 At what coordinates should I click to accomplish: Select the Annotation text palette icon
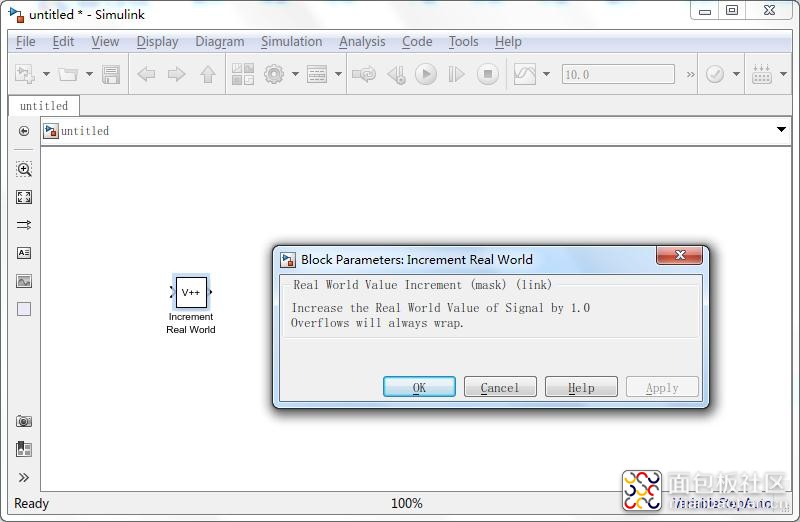coord(24,253)
